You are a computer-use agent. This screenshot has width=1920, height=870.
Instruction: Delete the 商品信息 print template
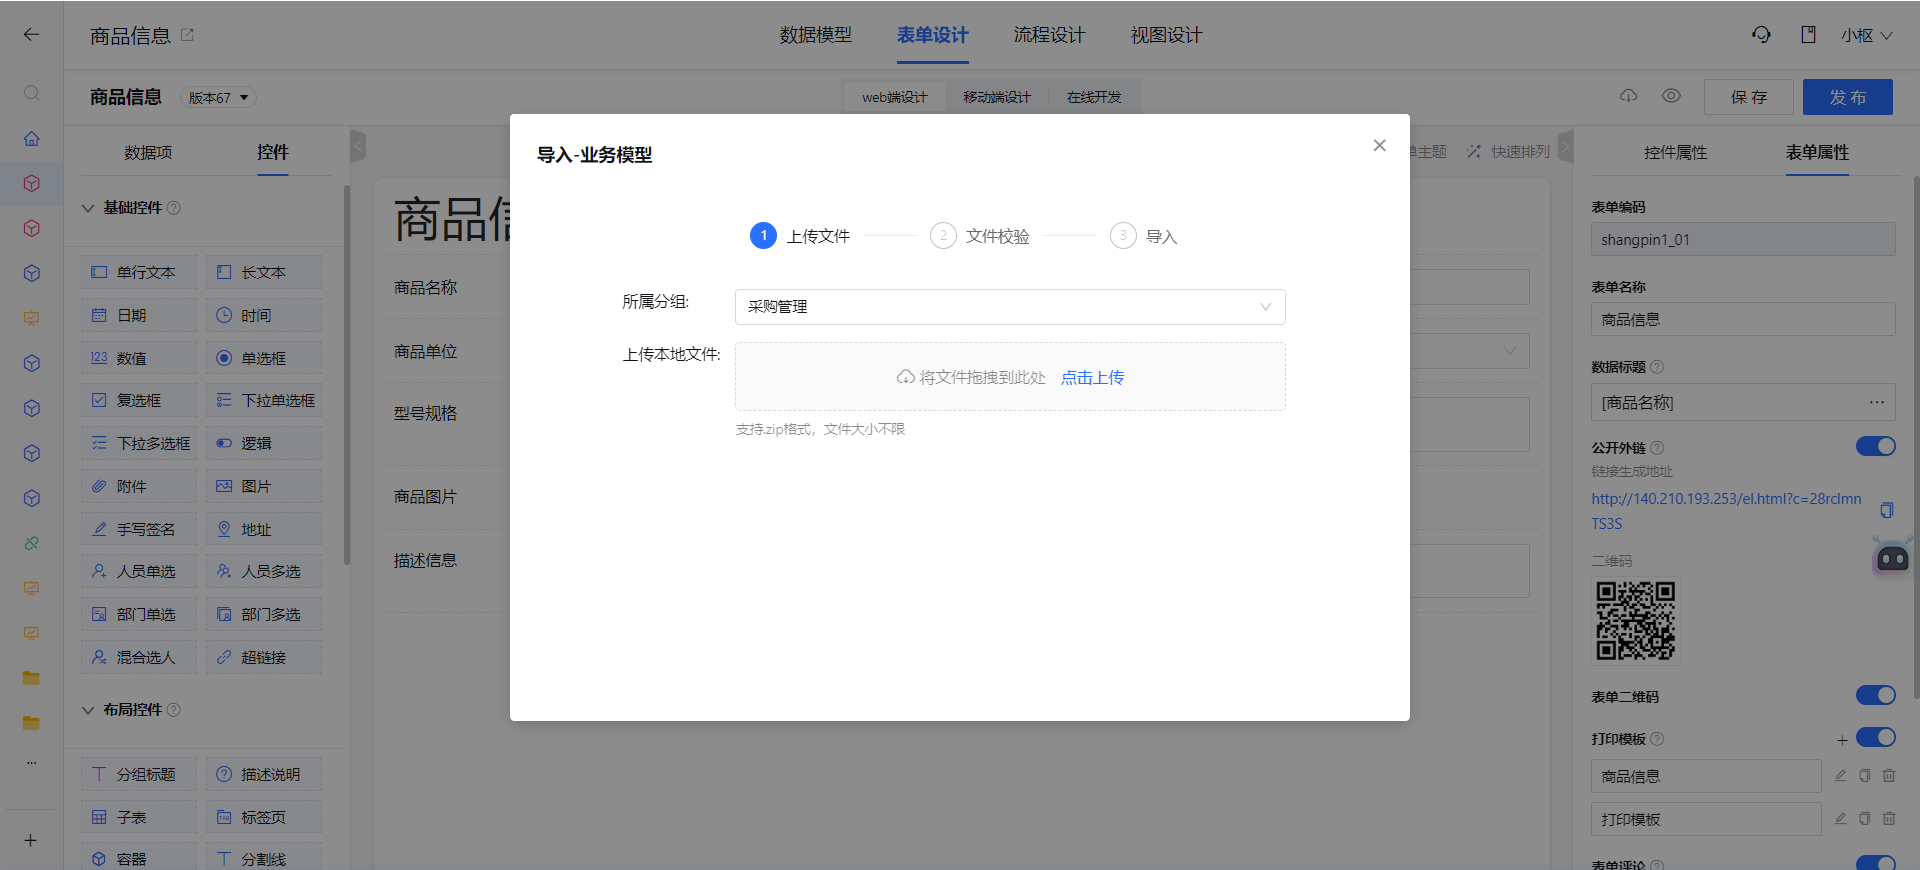(x=1889, y=776)
